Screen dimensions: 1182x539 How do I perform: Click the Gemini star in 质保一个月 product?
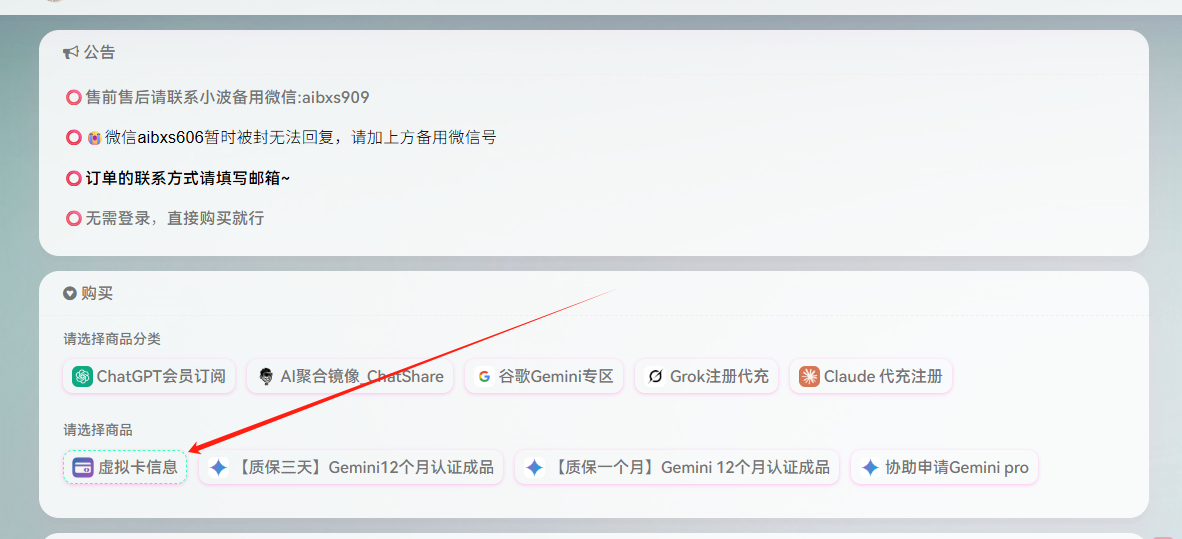tap(534, 467)
